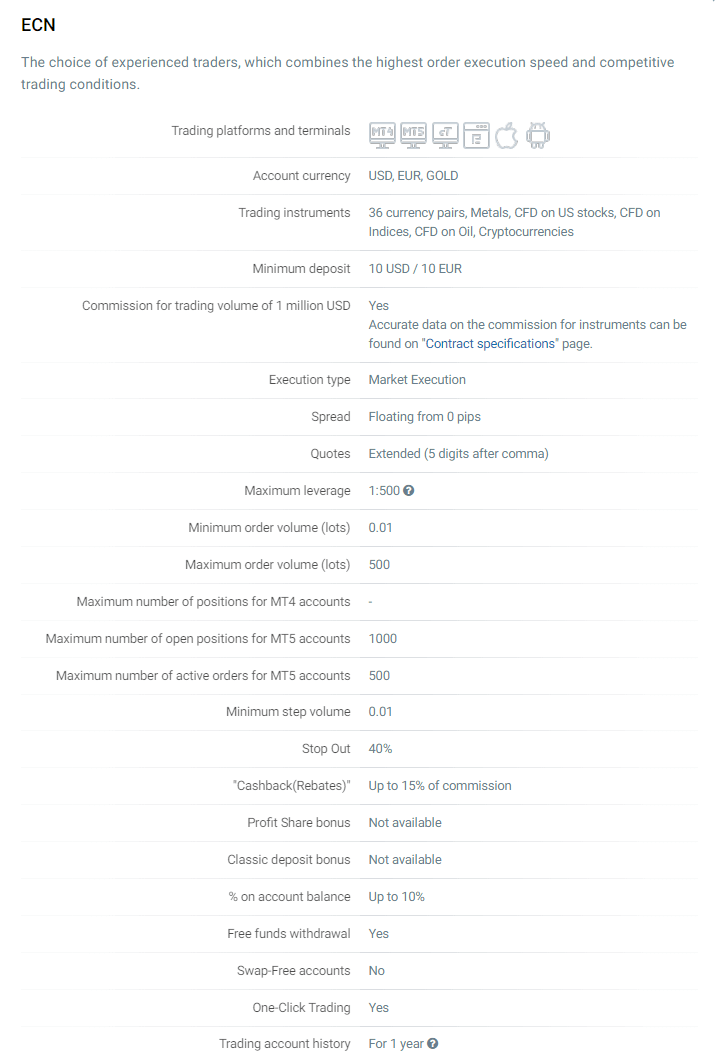Image resolution: width=720 pixels, height=1064 pixels.
Task: Click the Trading account history label
Action: coord(285,1044)
